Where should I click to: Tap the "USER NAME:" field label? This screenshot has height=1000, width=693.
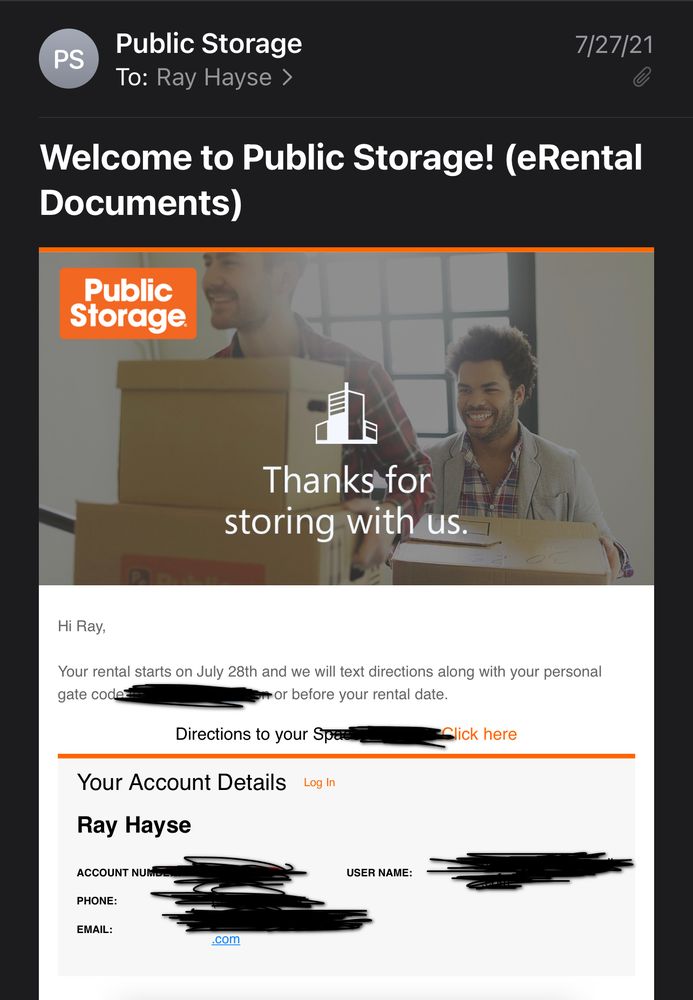coord(379,872)
